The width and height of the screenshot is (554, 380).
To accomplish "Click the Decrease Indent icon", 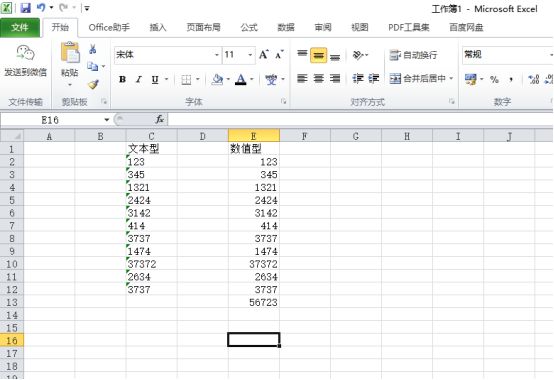I will pyautogui.click(x=358, y=79).
